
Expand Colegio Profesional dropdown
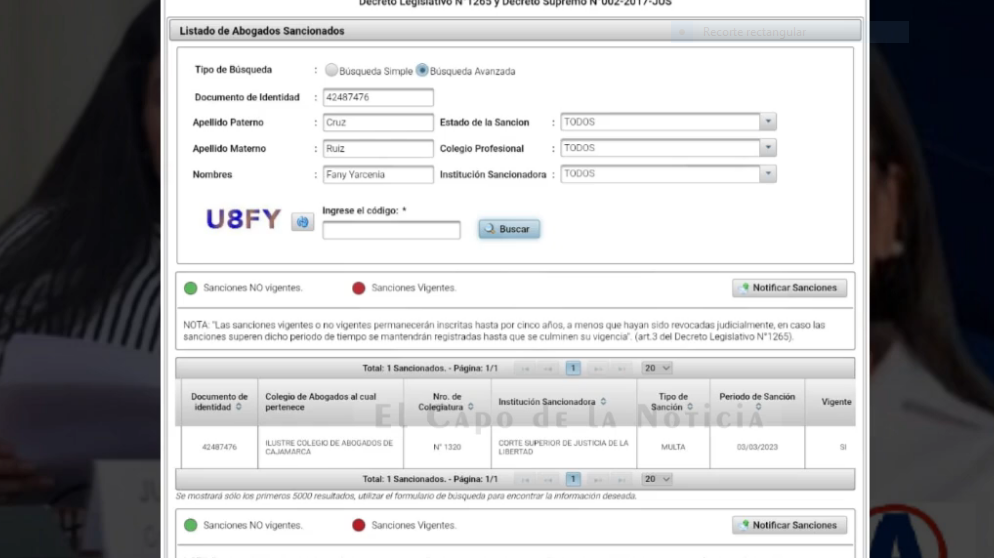click(767, 148)
